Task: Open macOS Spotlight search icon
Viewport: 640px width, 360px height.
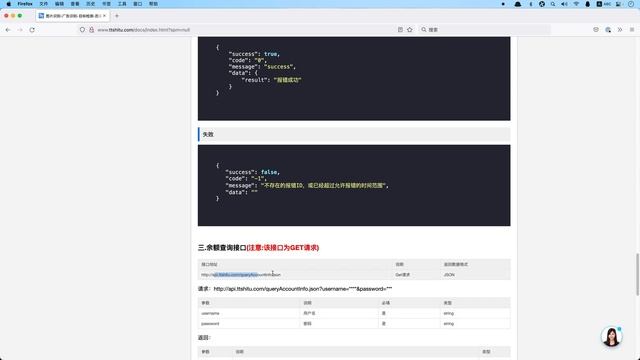Action: (553, 4)
